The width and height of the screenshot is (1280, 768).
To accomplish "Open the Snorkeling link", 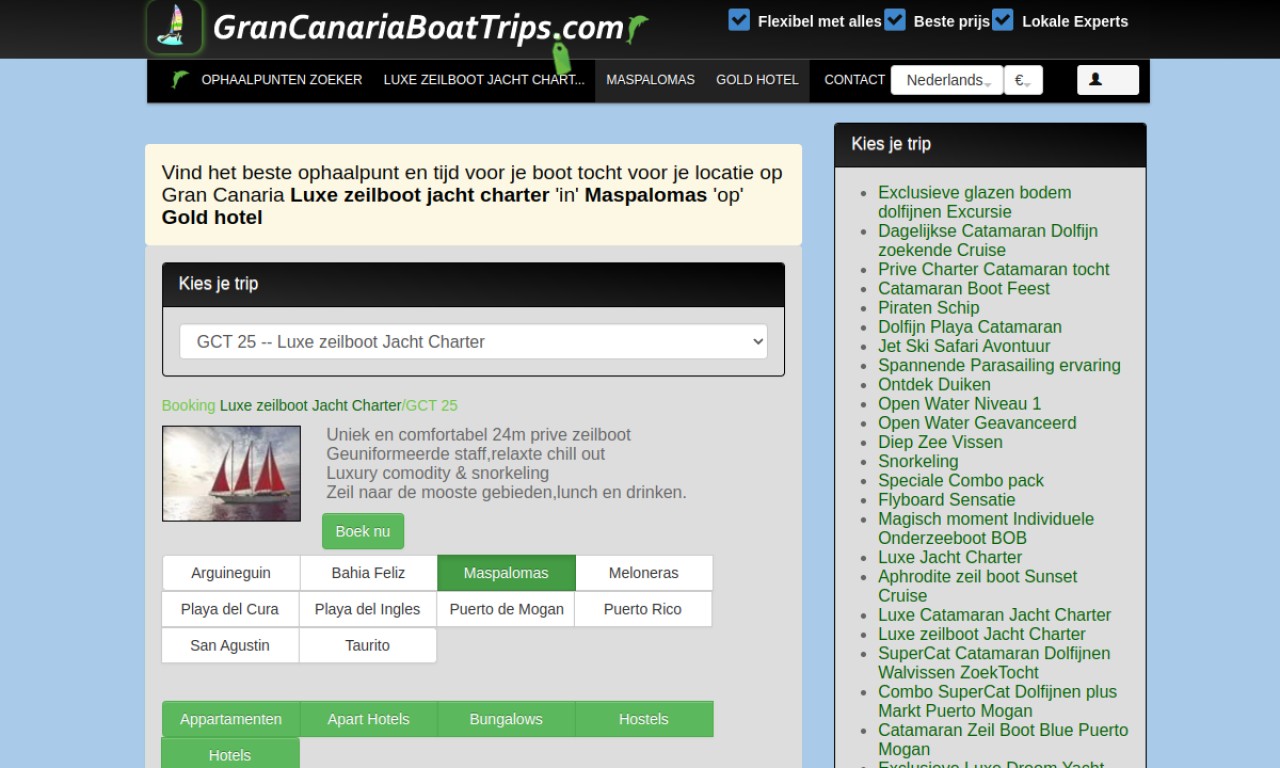I will click(x=918, y=461).
